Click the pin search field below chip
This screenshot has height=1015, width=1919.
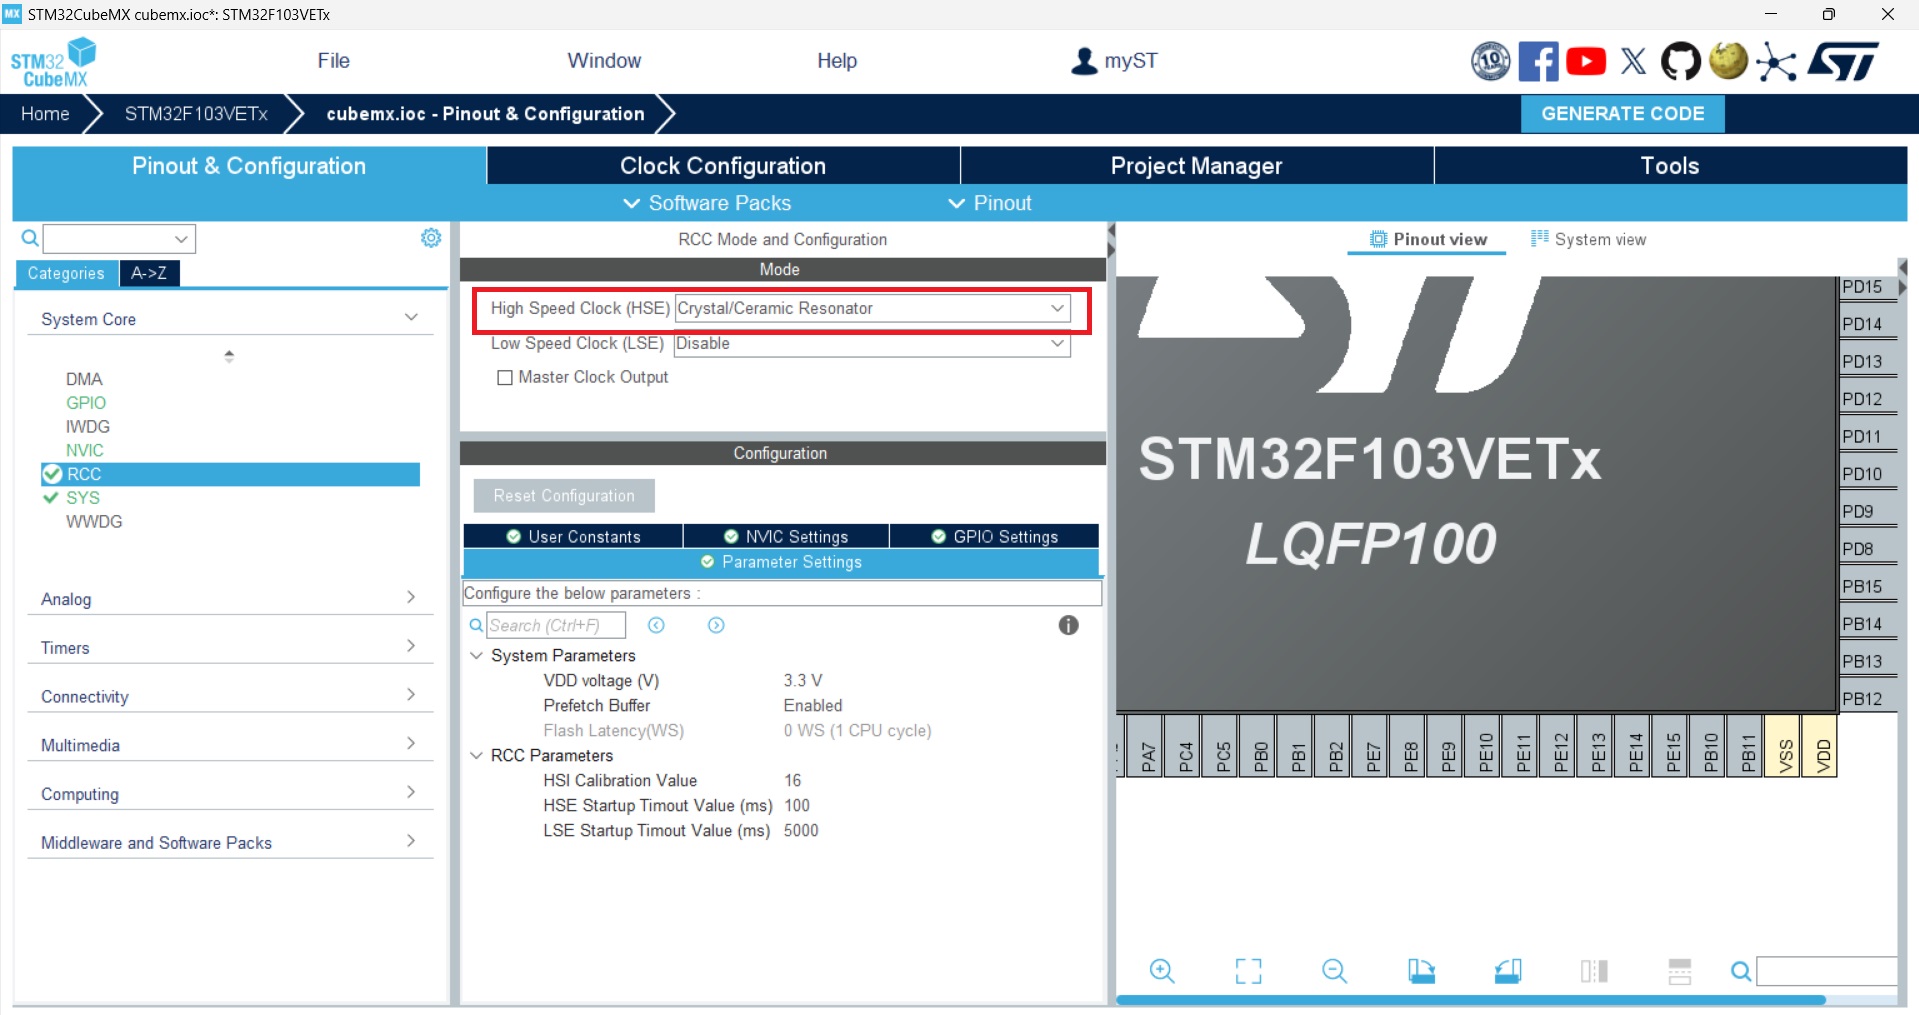click(x=1827, y=971)
